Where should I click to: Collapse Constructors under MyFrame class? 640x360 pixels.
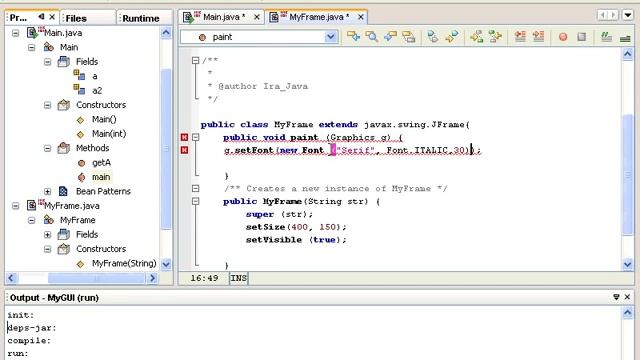coord(47,249)
